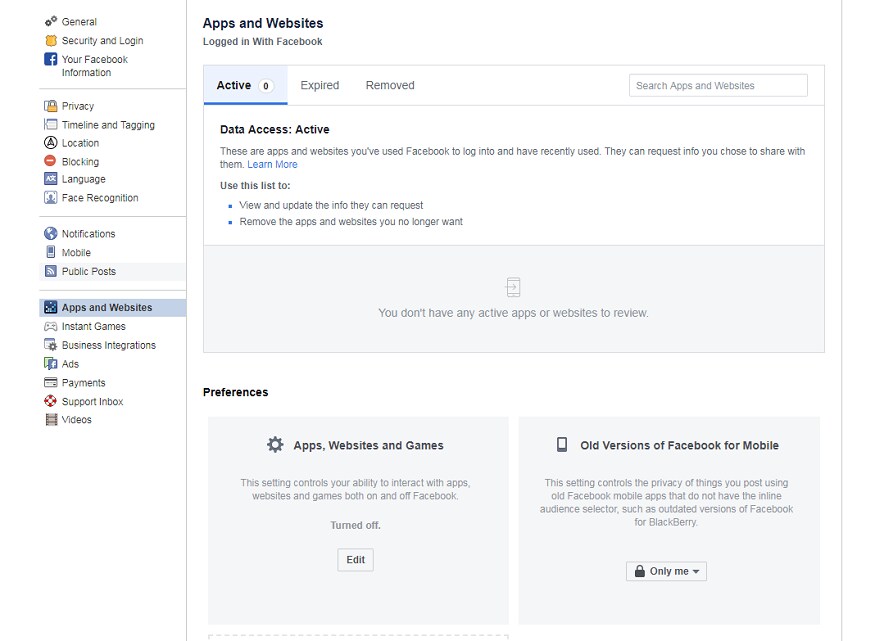Click the Payments card icon

pyautogui.click(x=51, y=383)
